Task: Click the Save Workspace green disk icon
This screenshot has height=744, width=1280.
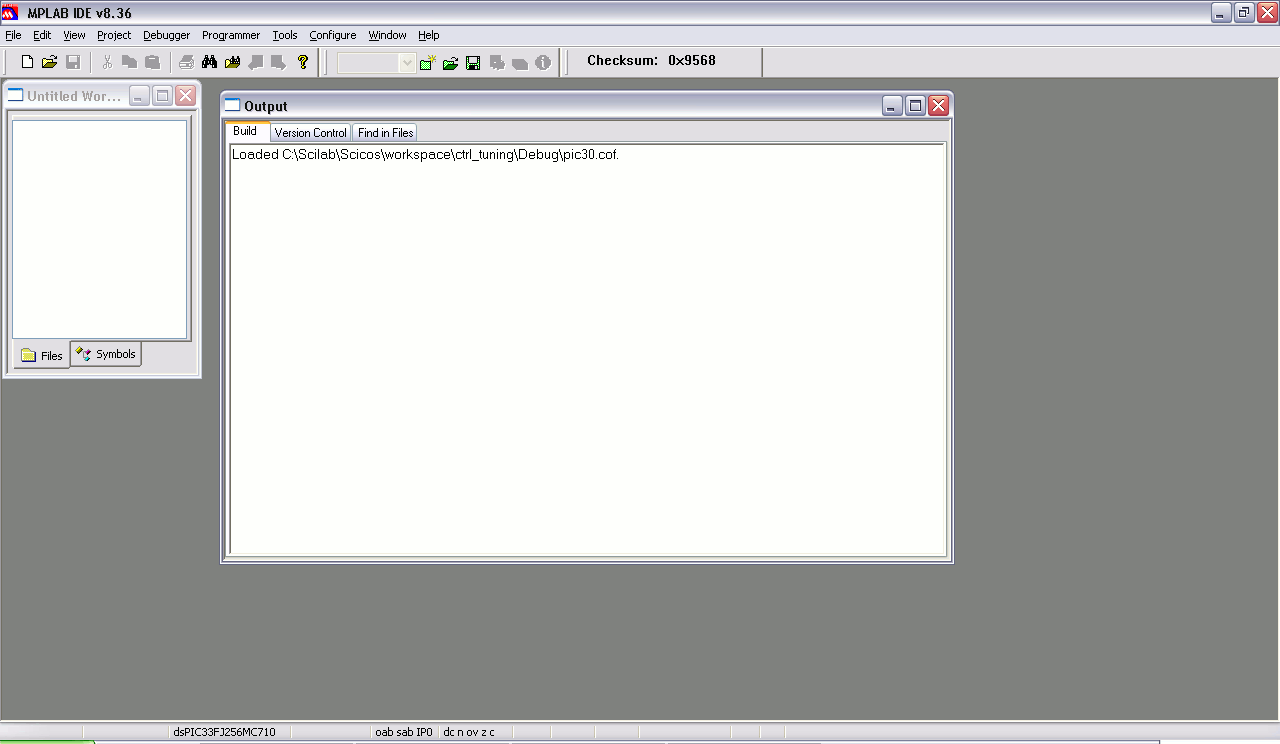Action: [473, 63]
